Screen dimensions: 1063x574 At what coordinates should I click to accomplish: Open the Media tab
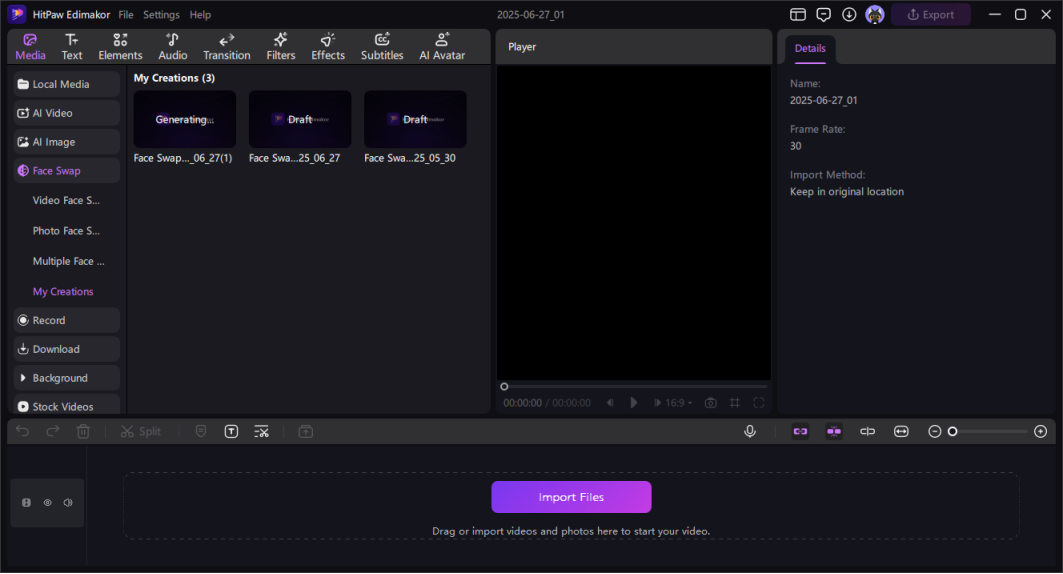(x=31, y=47)
